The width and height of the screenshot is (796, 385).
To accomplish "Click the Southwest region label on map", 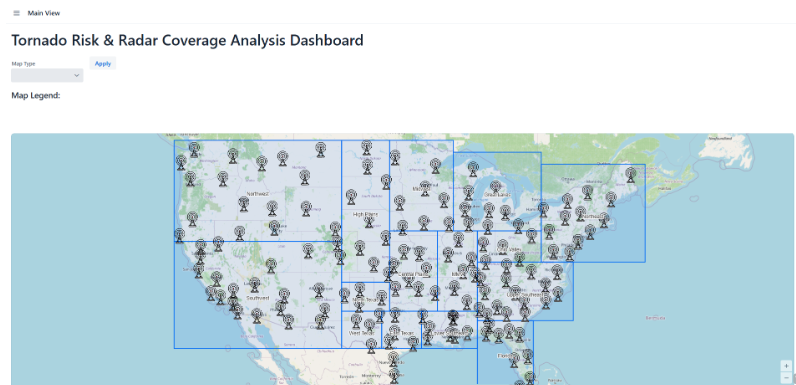I will (x=257, y=298).
